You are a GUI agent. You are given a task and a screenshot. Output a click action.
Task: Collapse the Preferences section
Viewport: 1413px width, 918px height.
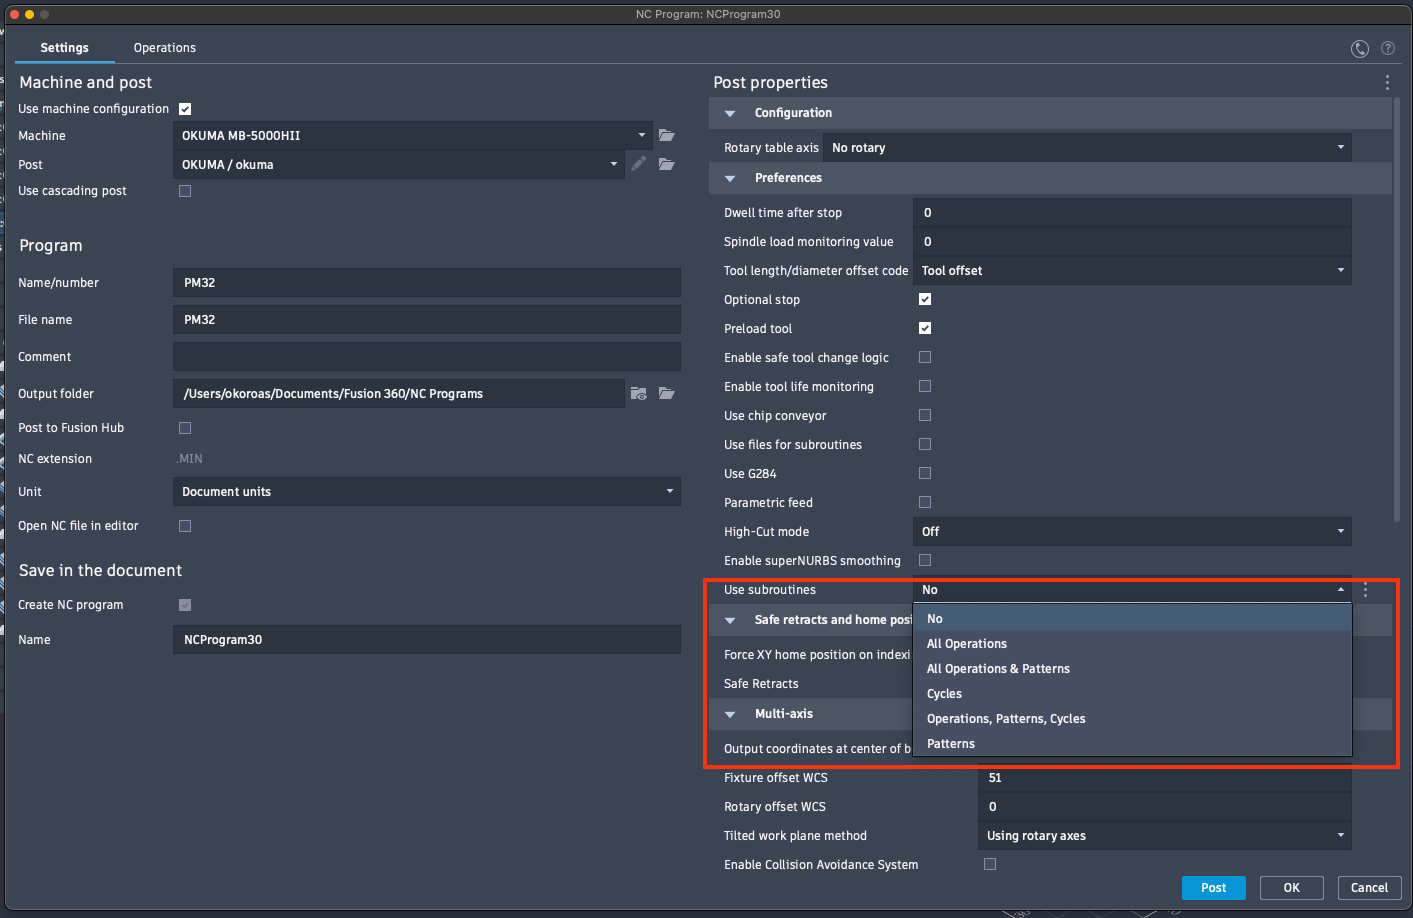pyautogui.click(x=728, y=178)
